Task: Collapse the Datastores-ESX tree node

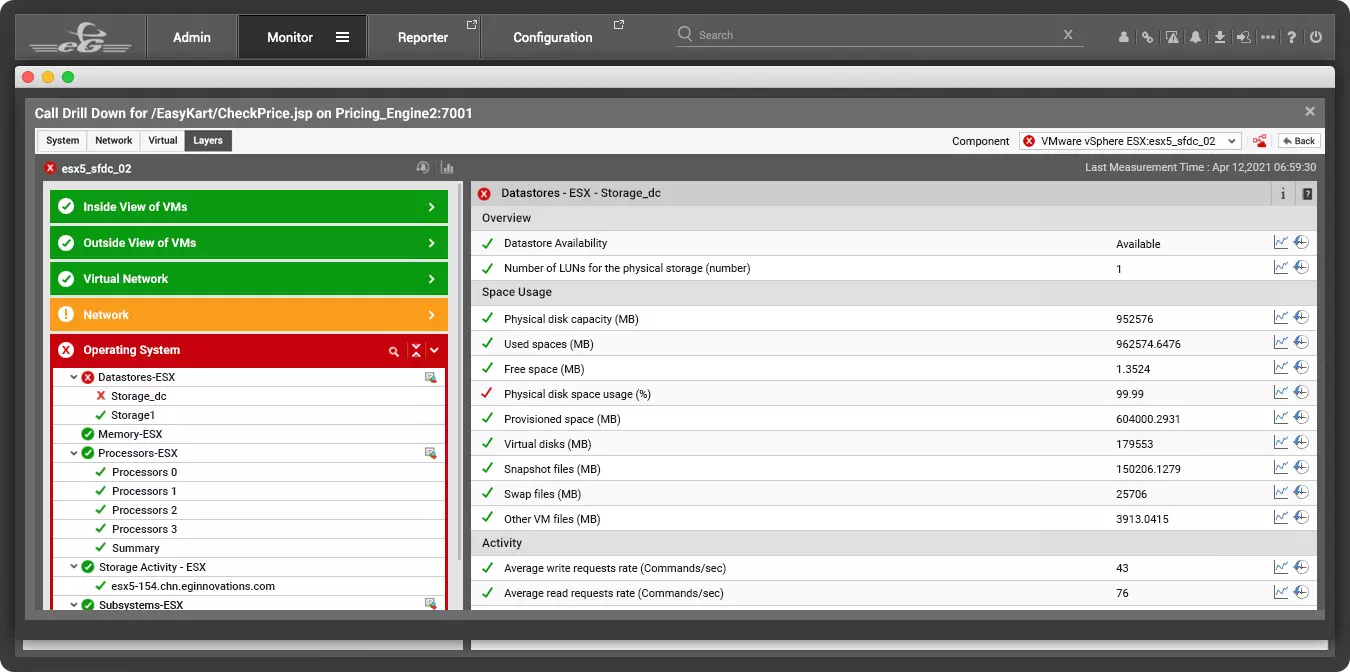Action: tap(74, 377)
